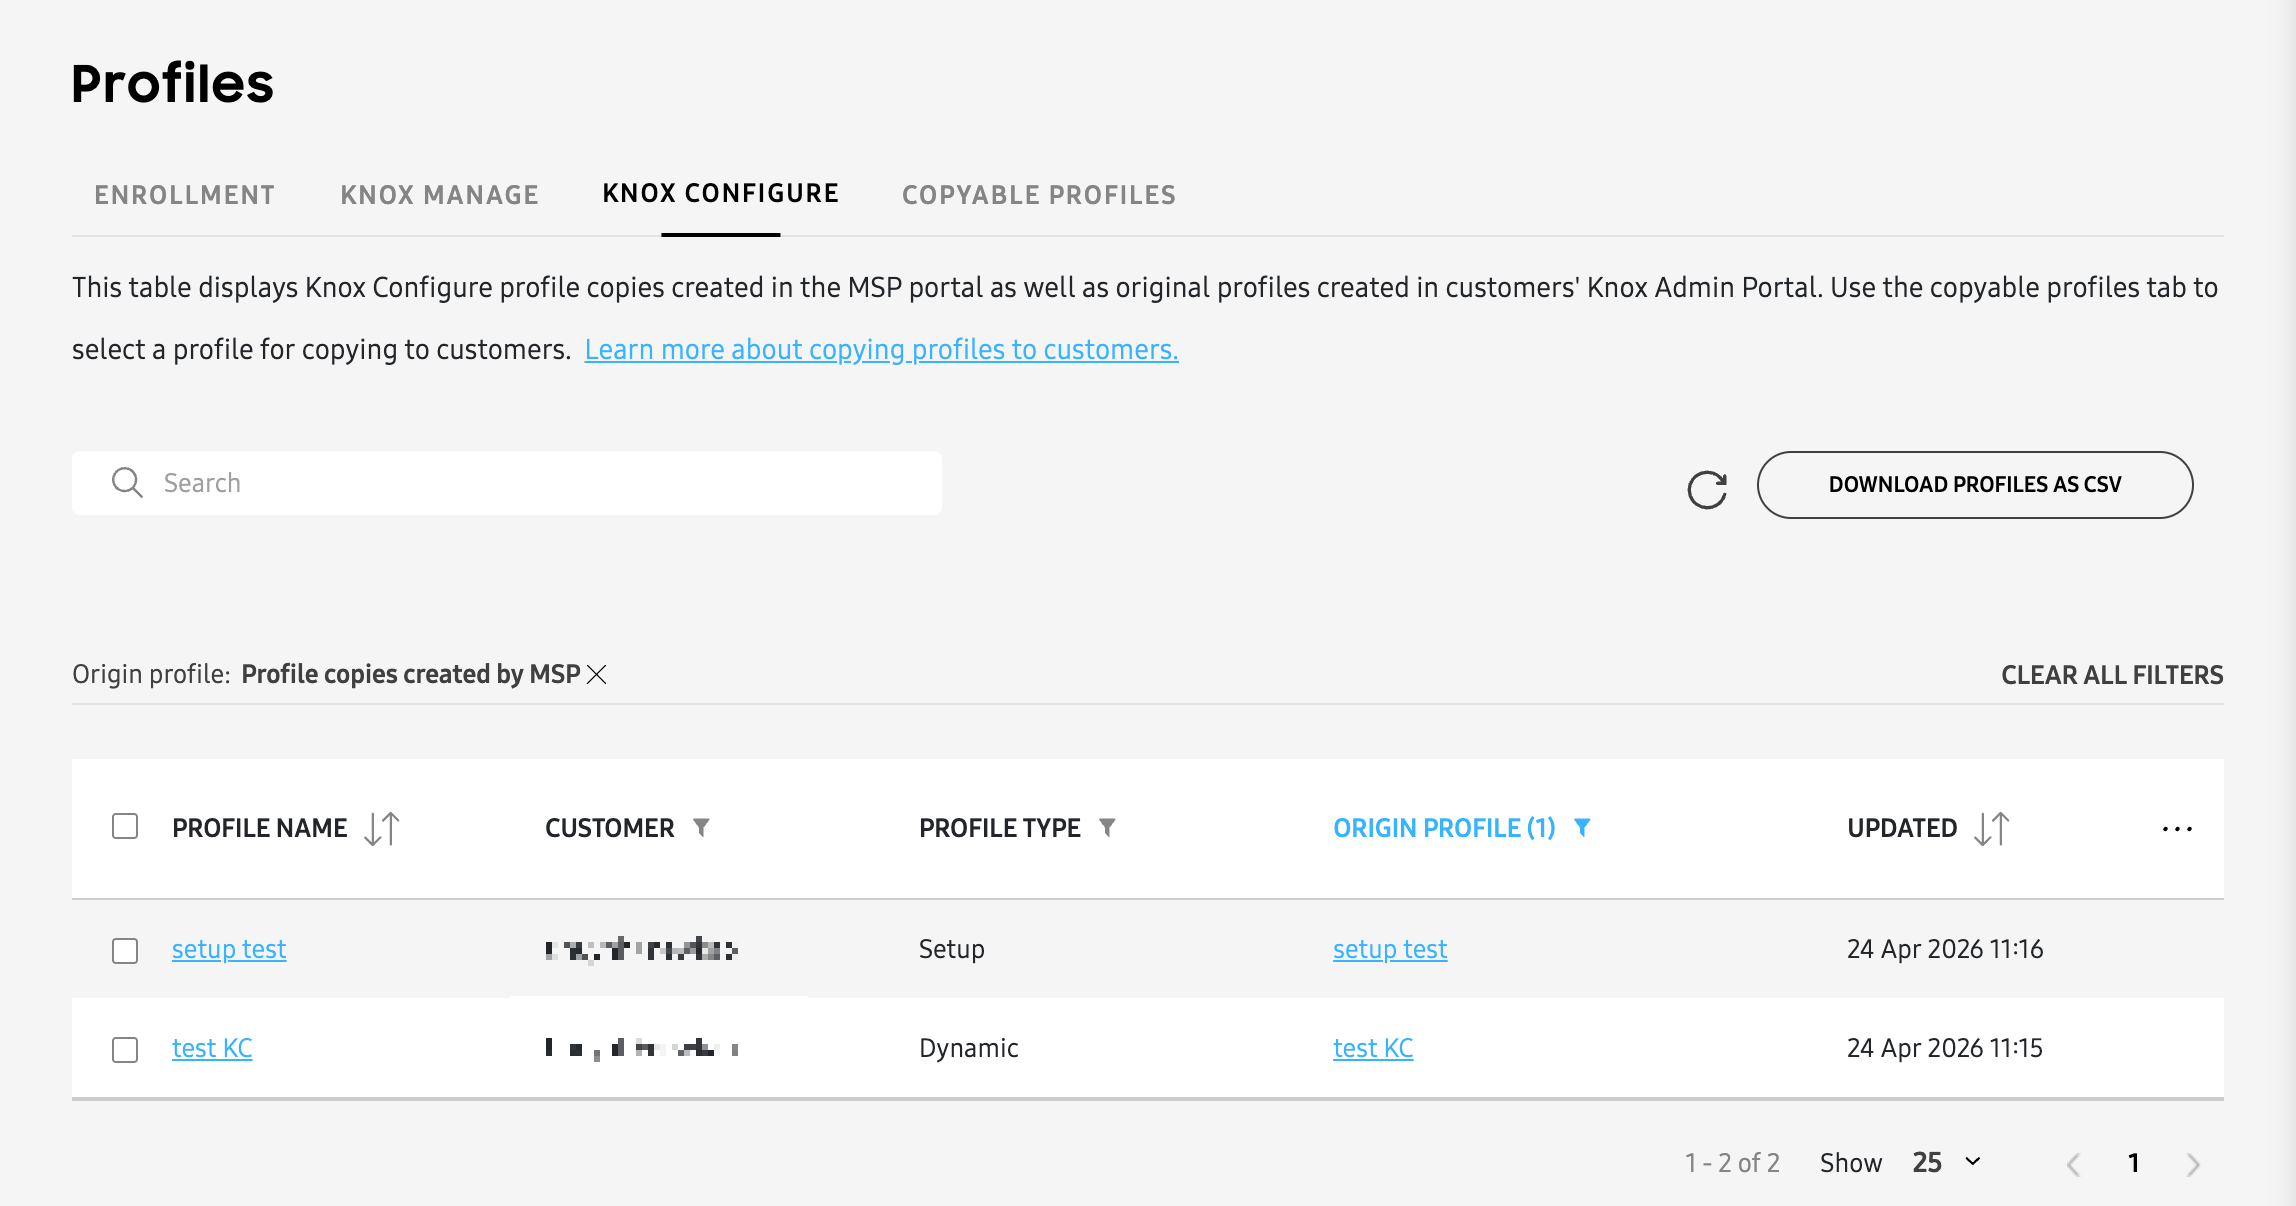Screen dimensions: 2296x1206
Task: Go to the previous page arrow
Action: pos(2073,1164)
